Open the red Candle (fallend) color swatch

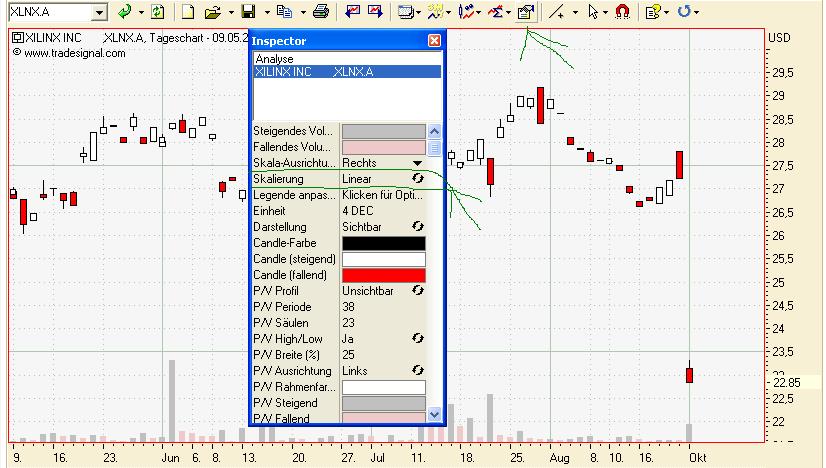[384, 275]
